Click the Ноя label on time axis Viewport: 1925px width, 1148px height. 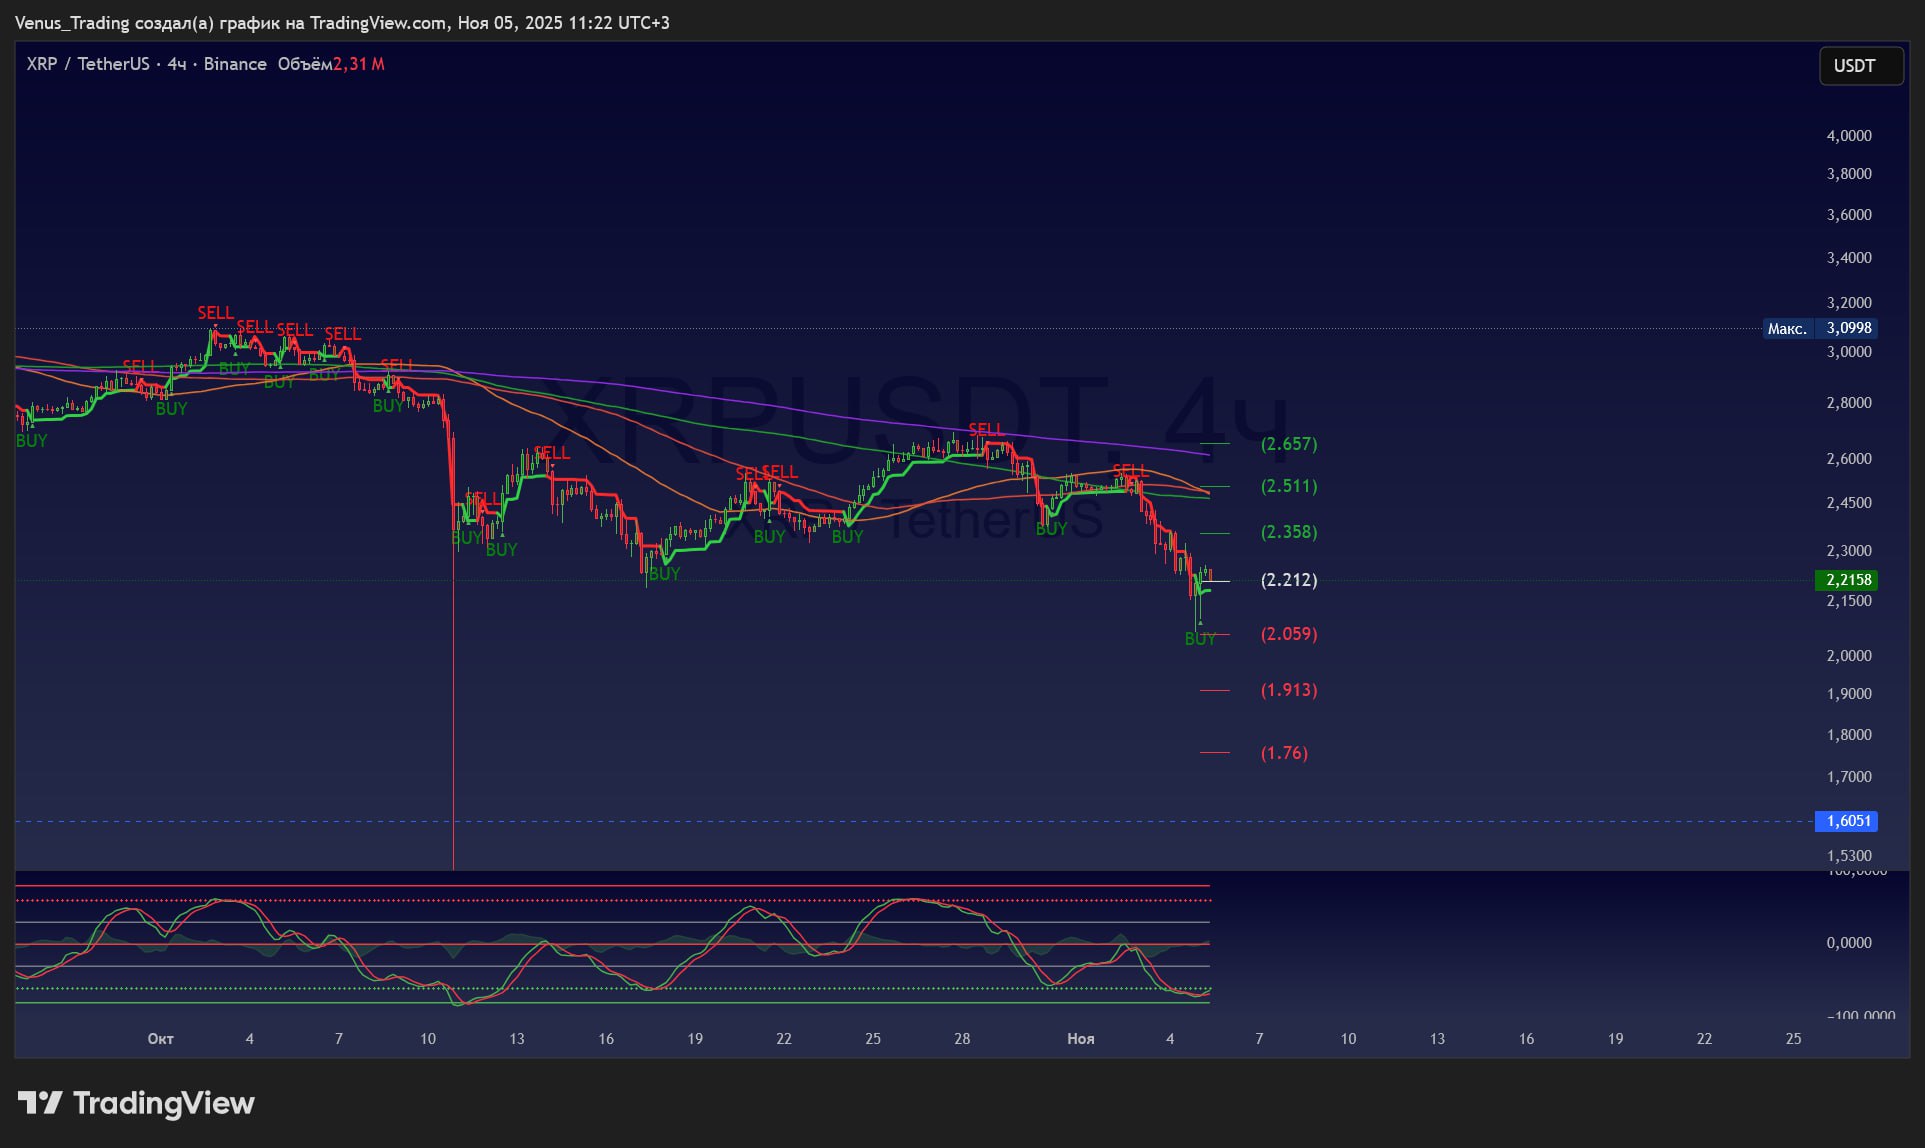1080,1039
